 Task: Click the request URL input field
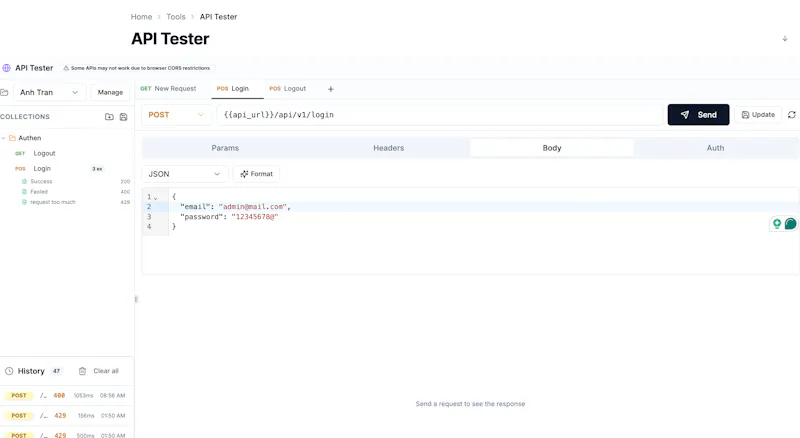click(440, 115)
